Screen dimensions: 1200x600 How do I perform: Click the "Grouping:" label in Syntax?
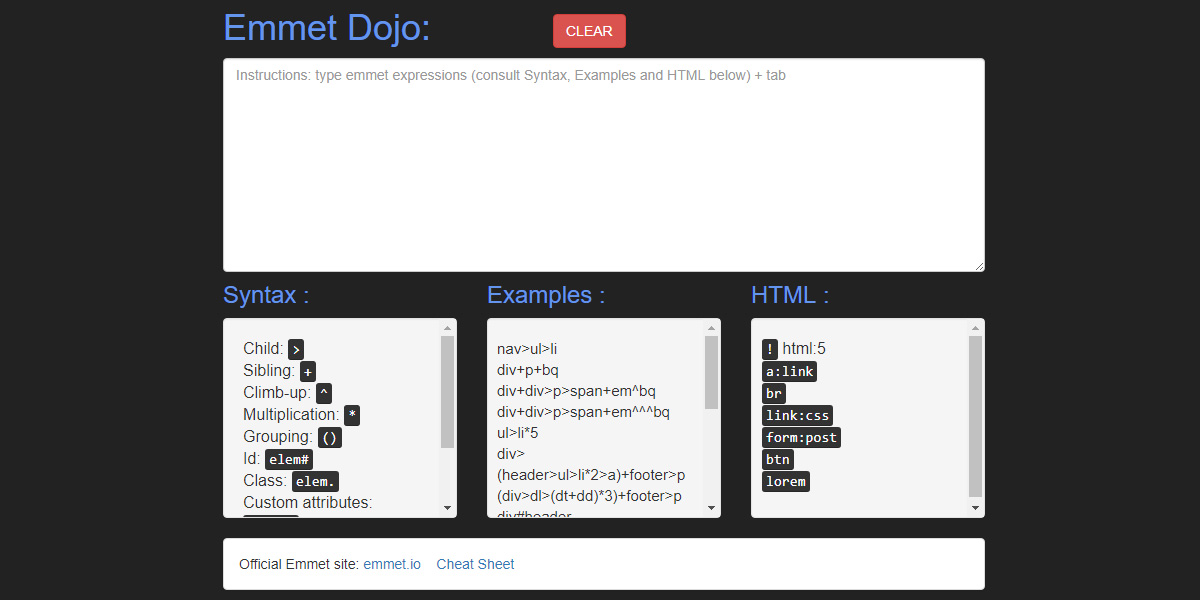(278, 436)
